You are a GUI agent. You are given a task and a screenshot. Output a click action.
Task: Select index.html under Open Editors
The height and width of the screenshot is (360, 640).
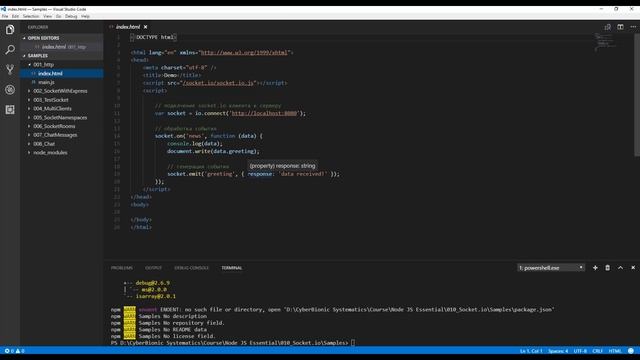click(62, 47)
